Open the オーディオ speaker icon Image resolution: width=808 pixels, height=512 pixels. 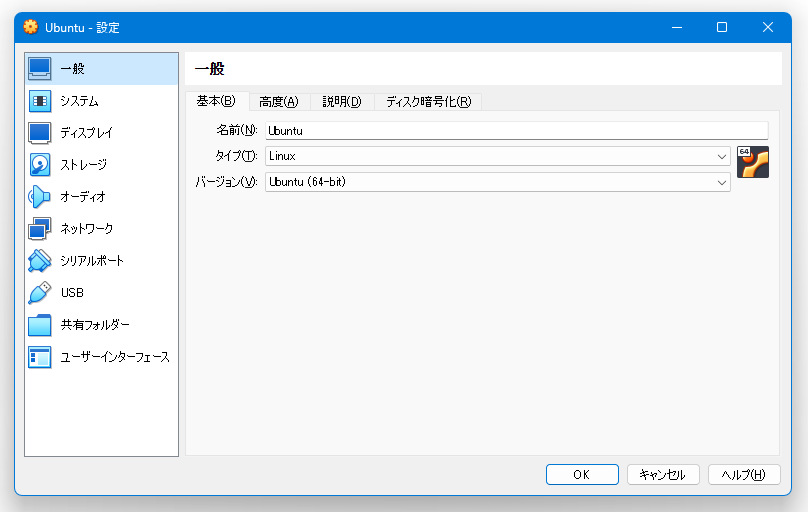pyautogui.click(x=40, y=197)
